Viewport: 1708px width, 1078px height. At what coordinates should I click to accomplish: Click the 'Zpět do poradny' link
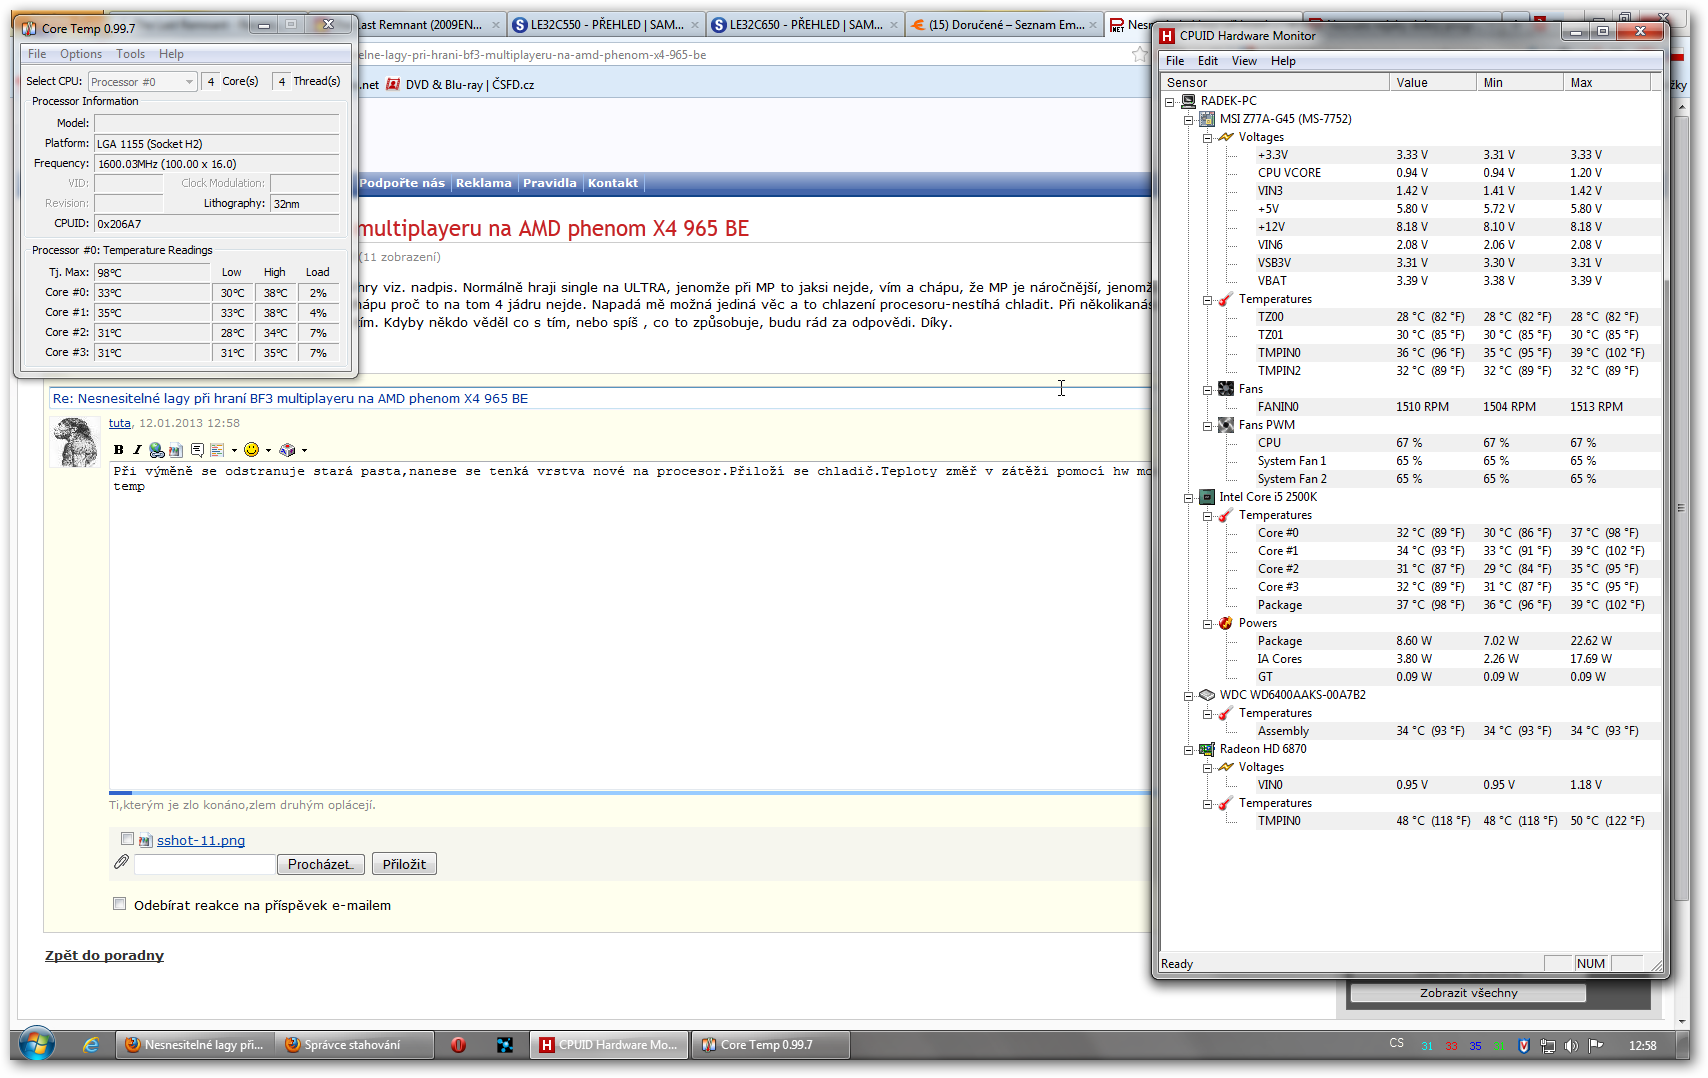click(x=104, y=956)
